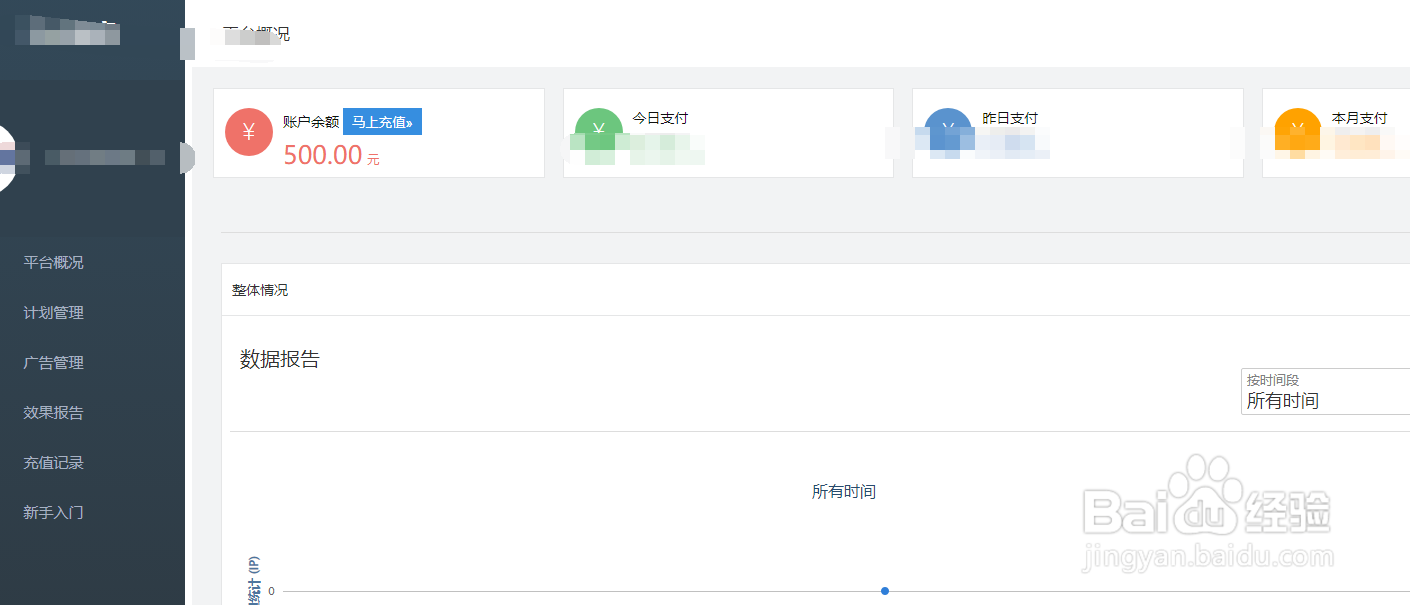Open 充值记录 in the sidebar

[x=54, y=463]
